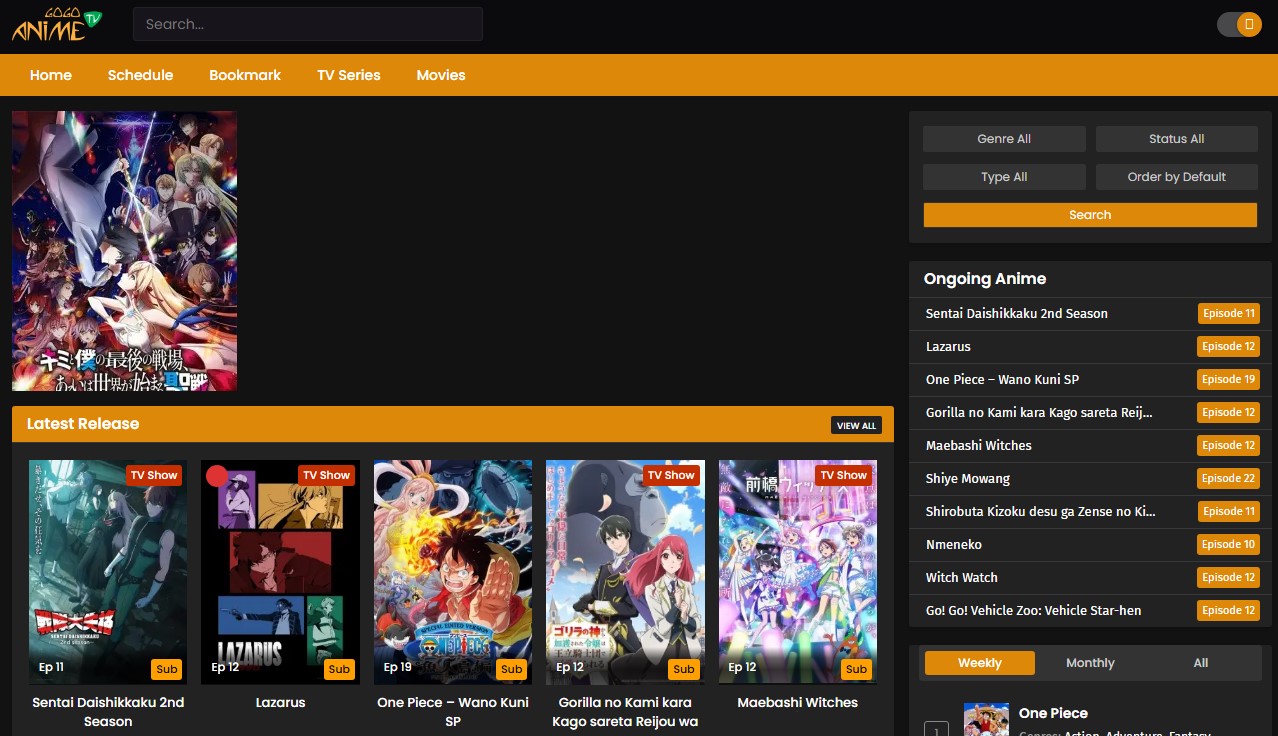The width and height of the screenshot is (1278, 736).
Task: Click Sub badge on Sentai Daishikkaku card
Action: pyautogui.click(x=167, y=669)
